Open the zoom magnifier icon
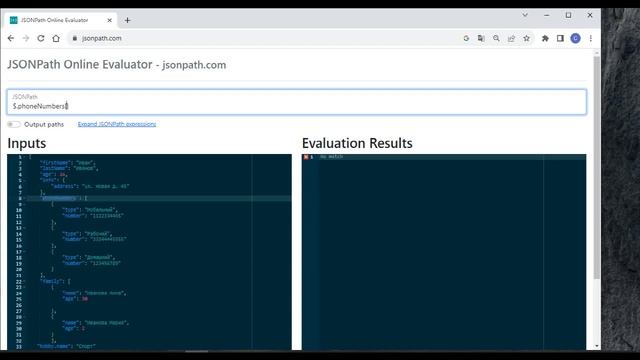The height and width of the screenshot is (360, 640). click(x=496, y=38)
